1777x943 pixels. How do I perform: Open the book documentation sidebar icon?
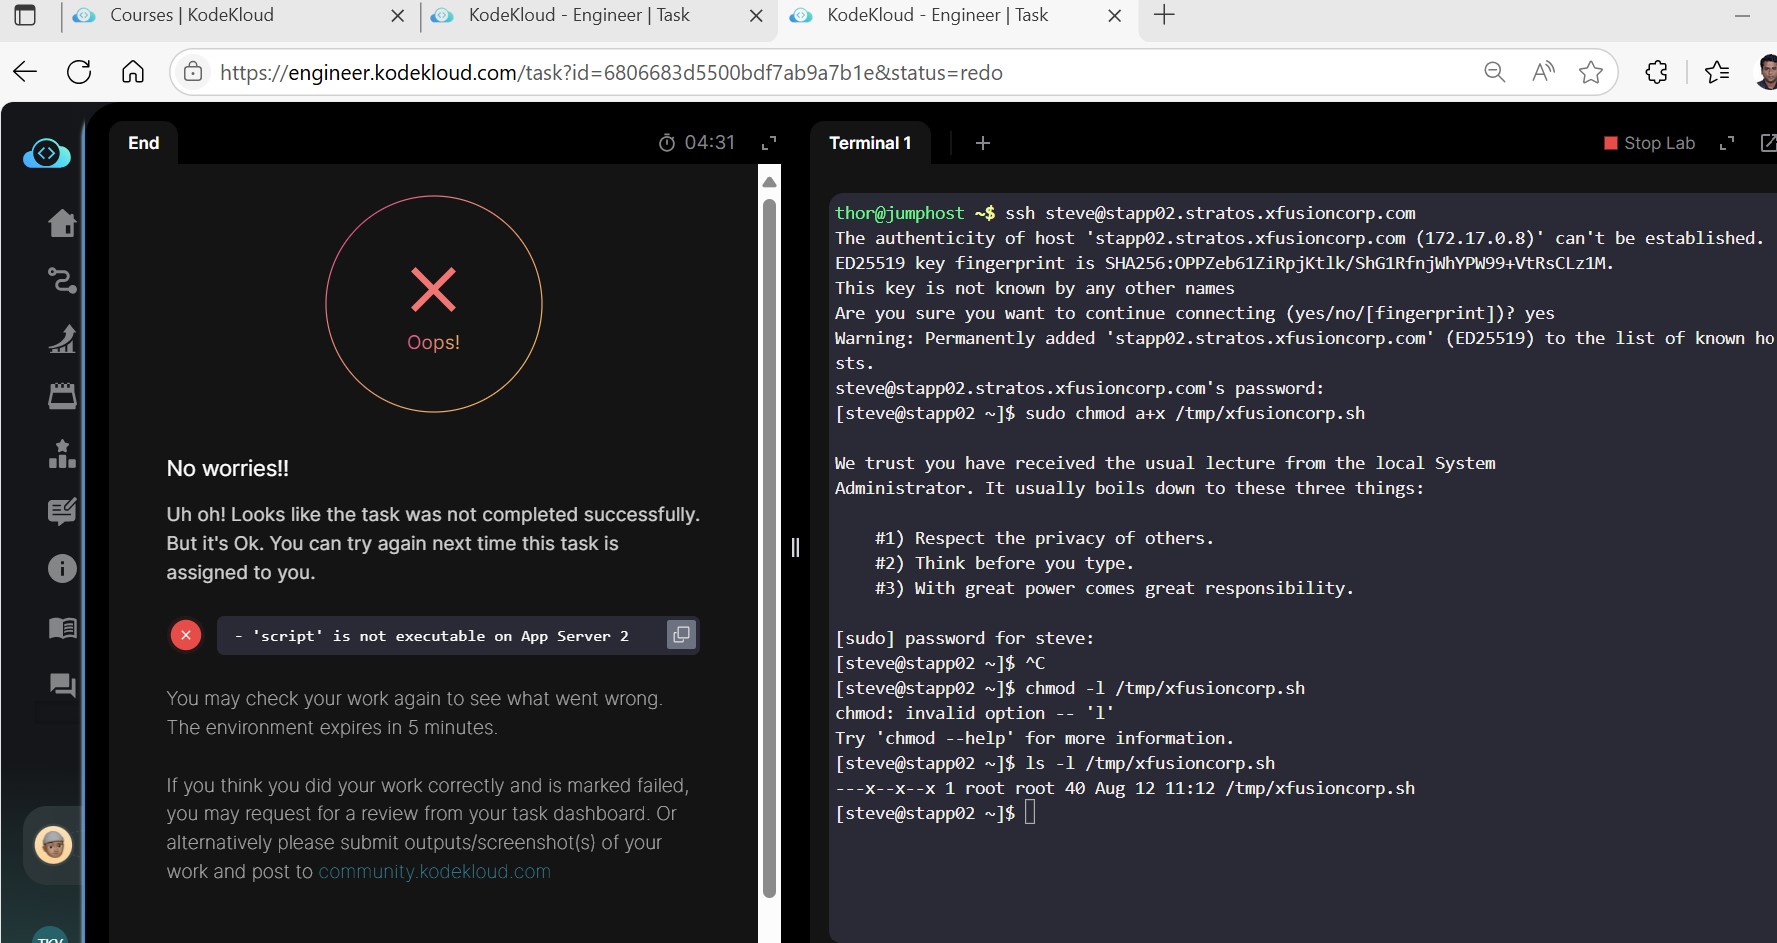(x=62, y=628)
